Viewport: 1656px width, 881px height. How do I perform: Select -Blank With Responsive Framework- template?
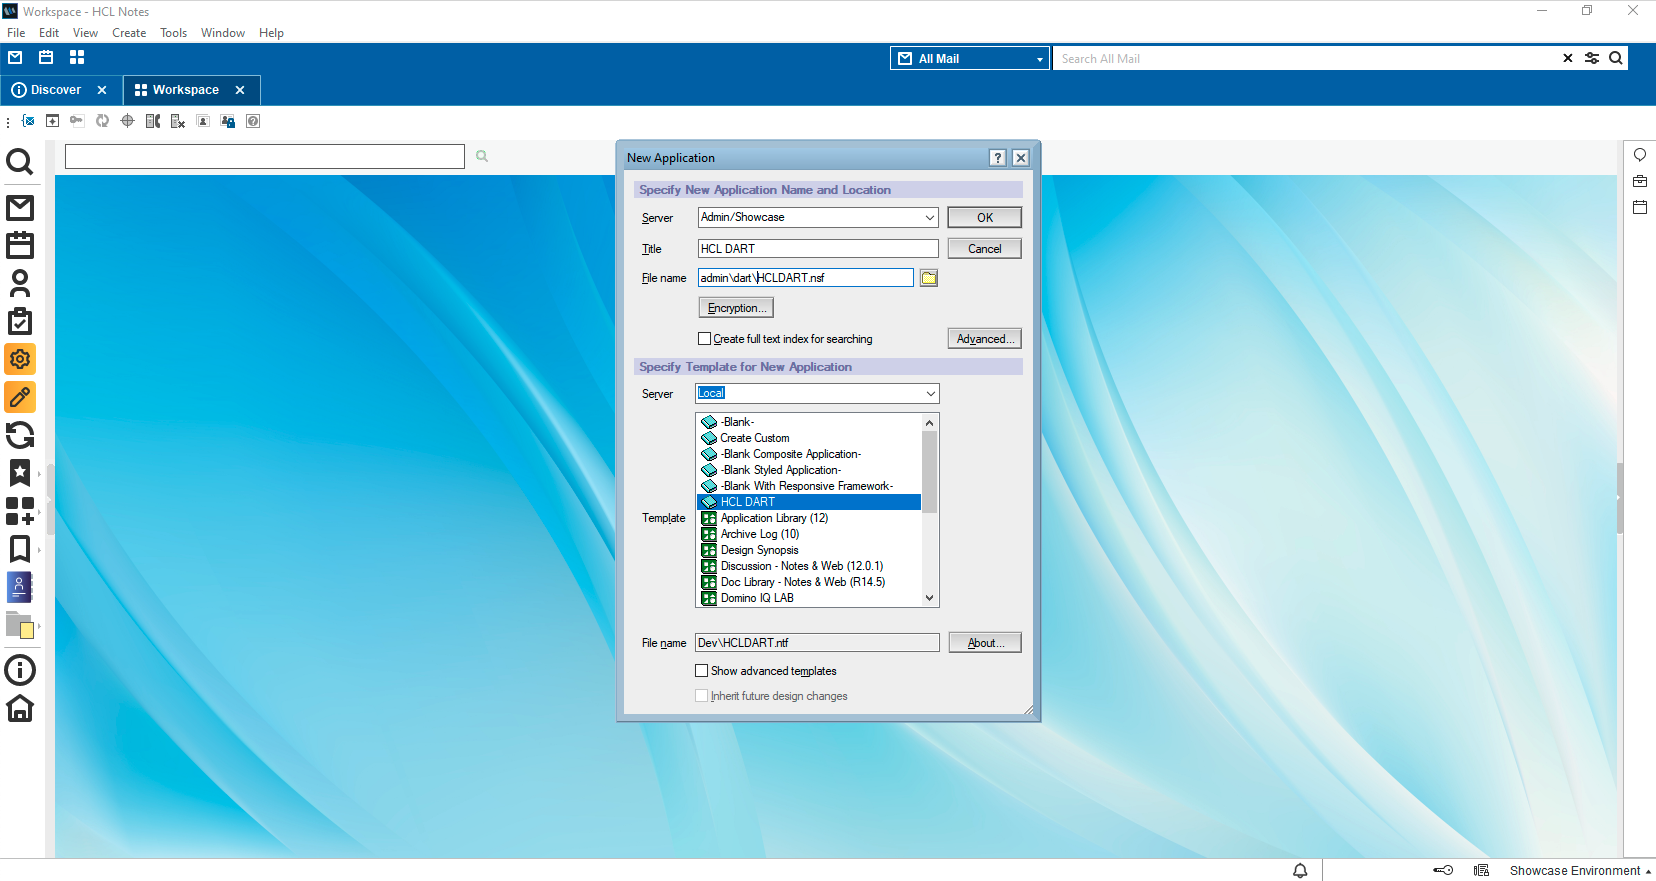coord(809,486)
